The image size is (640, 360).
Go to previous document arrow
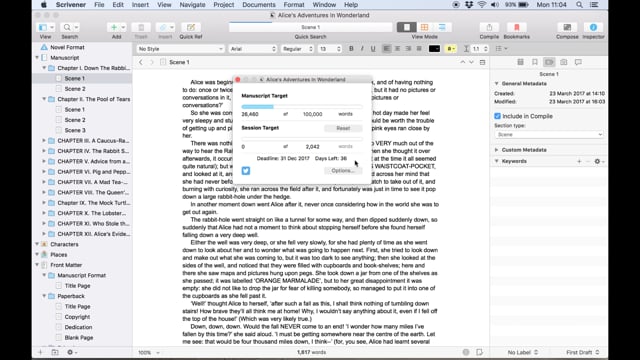[462, 62]
